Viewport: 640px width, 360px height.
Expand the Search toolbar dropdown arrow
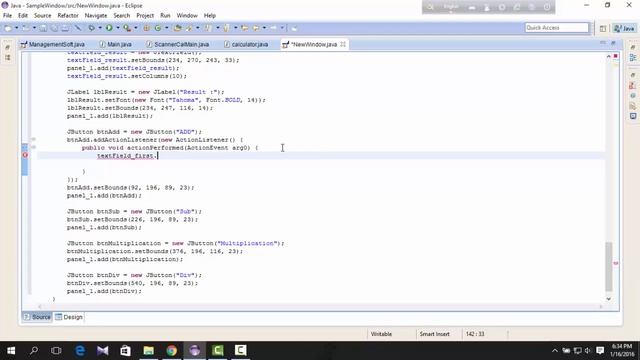coord(198,28)
